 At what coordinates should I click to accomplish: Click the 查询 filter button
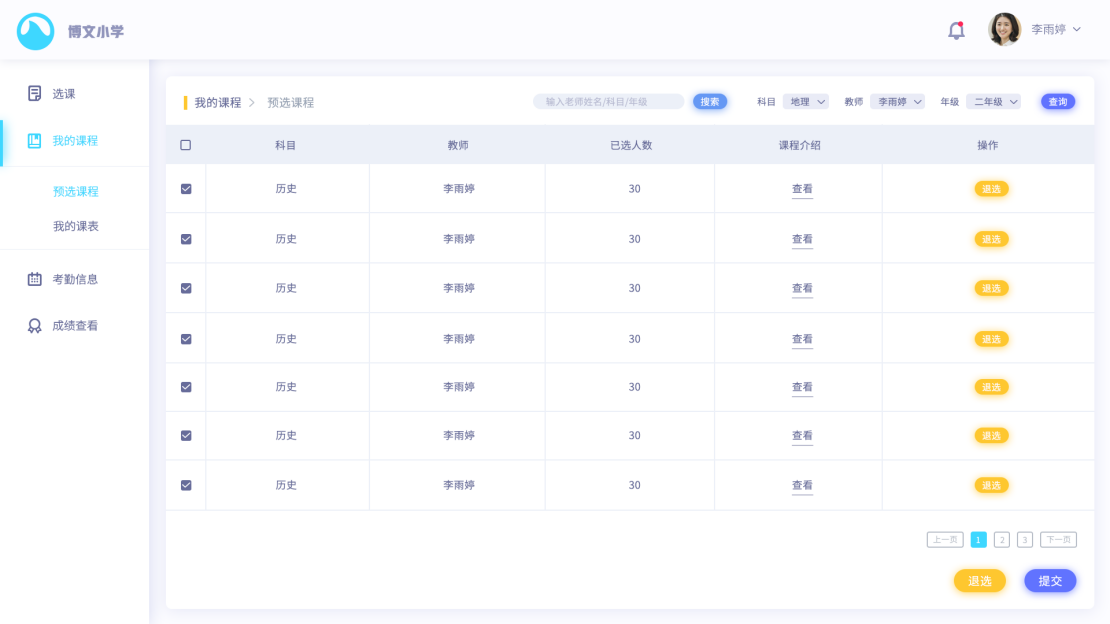click(1058, 102)
